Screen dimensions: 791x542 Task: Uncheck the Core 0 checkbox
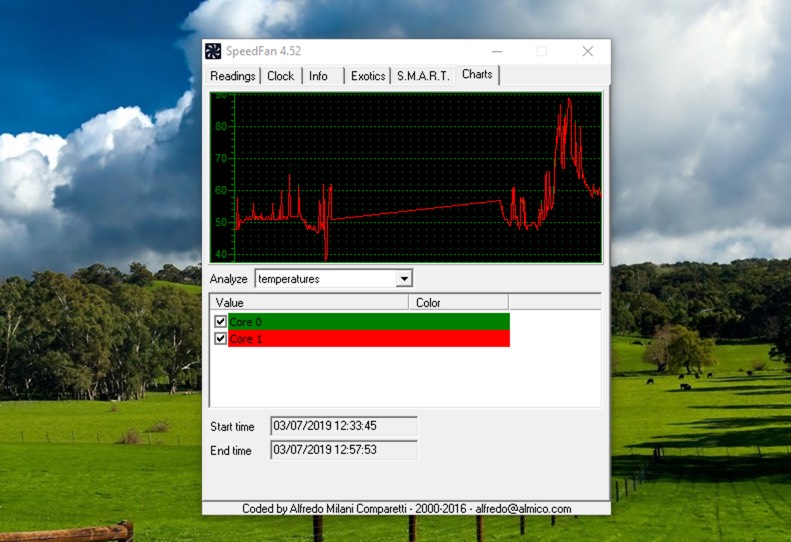221,322
